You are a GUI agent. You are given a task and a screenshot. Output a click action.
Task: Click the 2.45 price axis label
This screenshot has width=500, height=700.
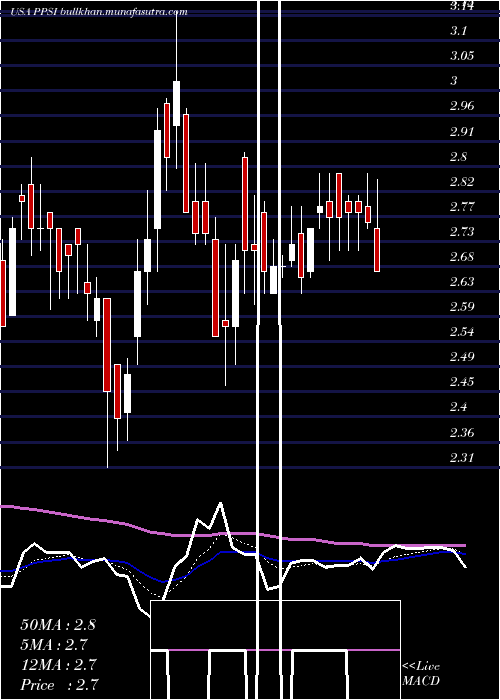pyautogui.click(x=462, y=382)
